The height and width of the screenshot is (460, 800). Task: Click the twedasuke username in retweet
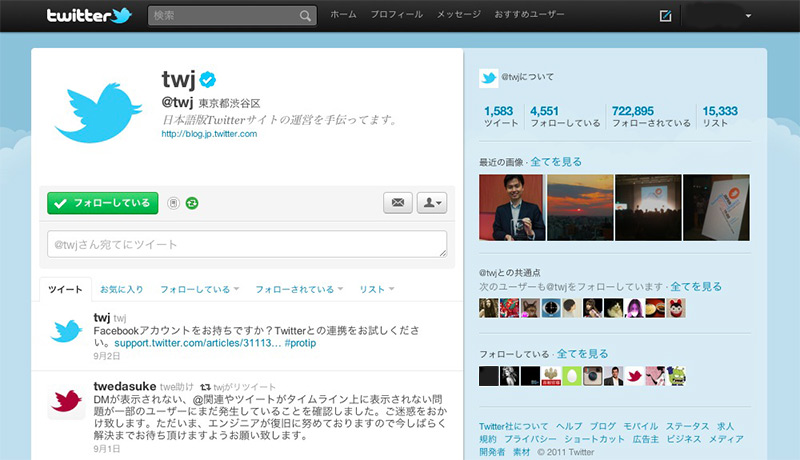click(x=124, y=387)
